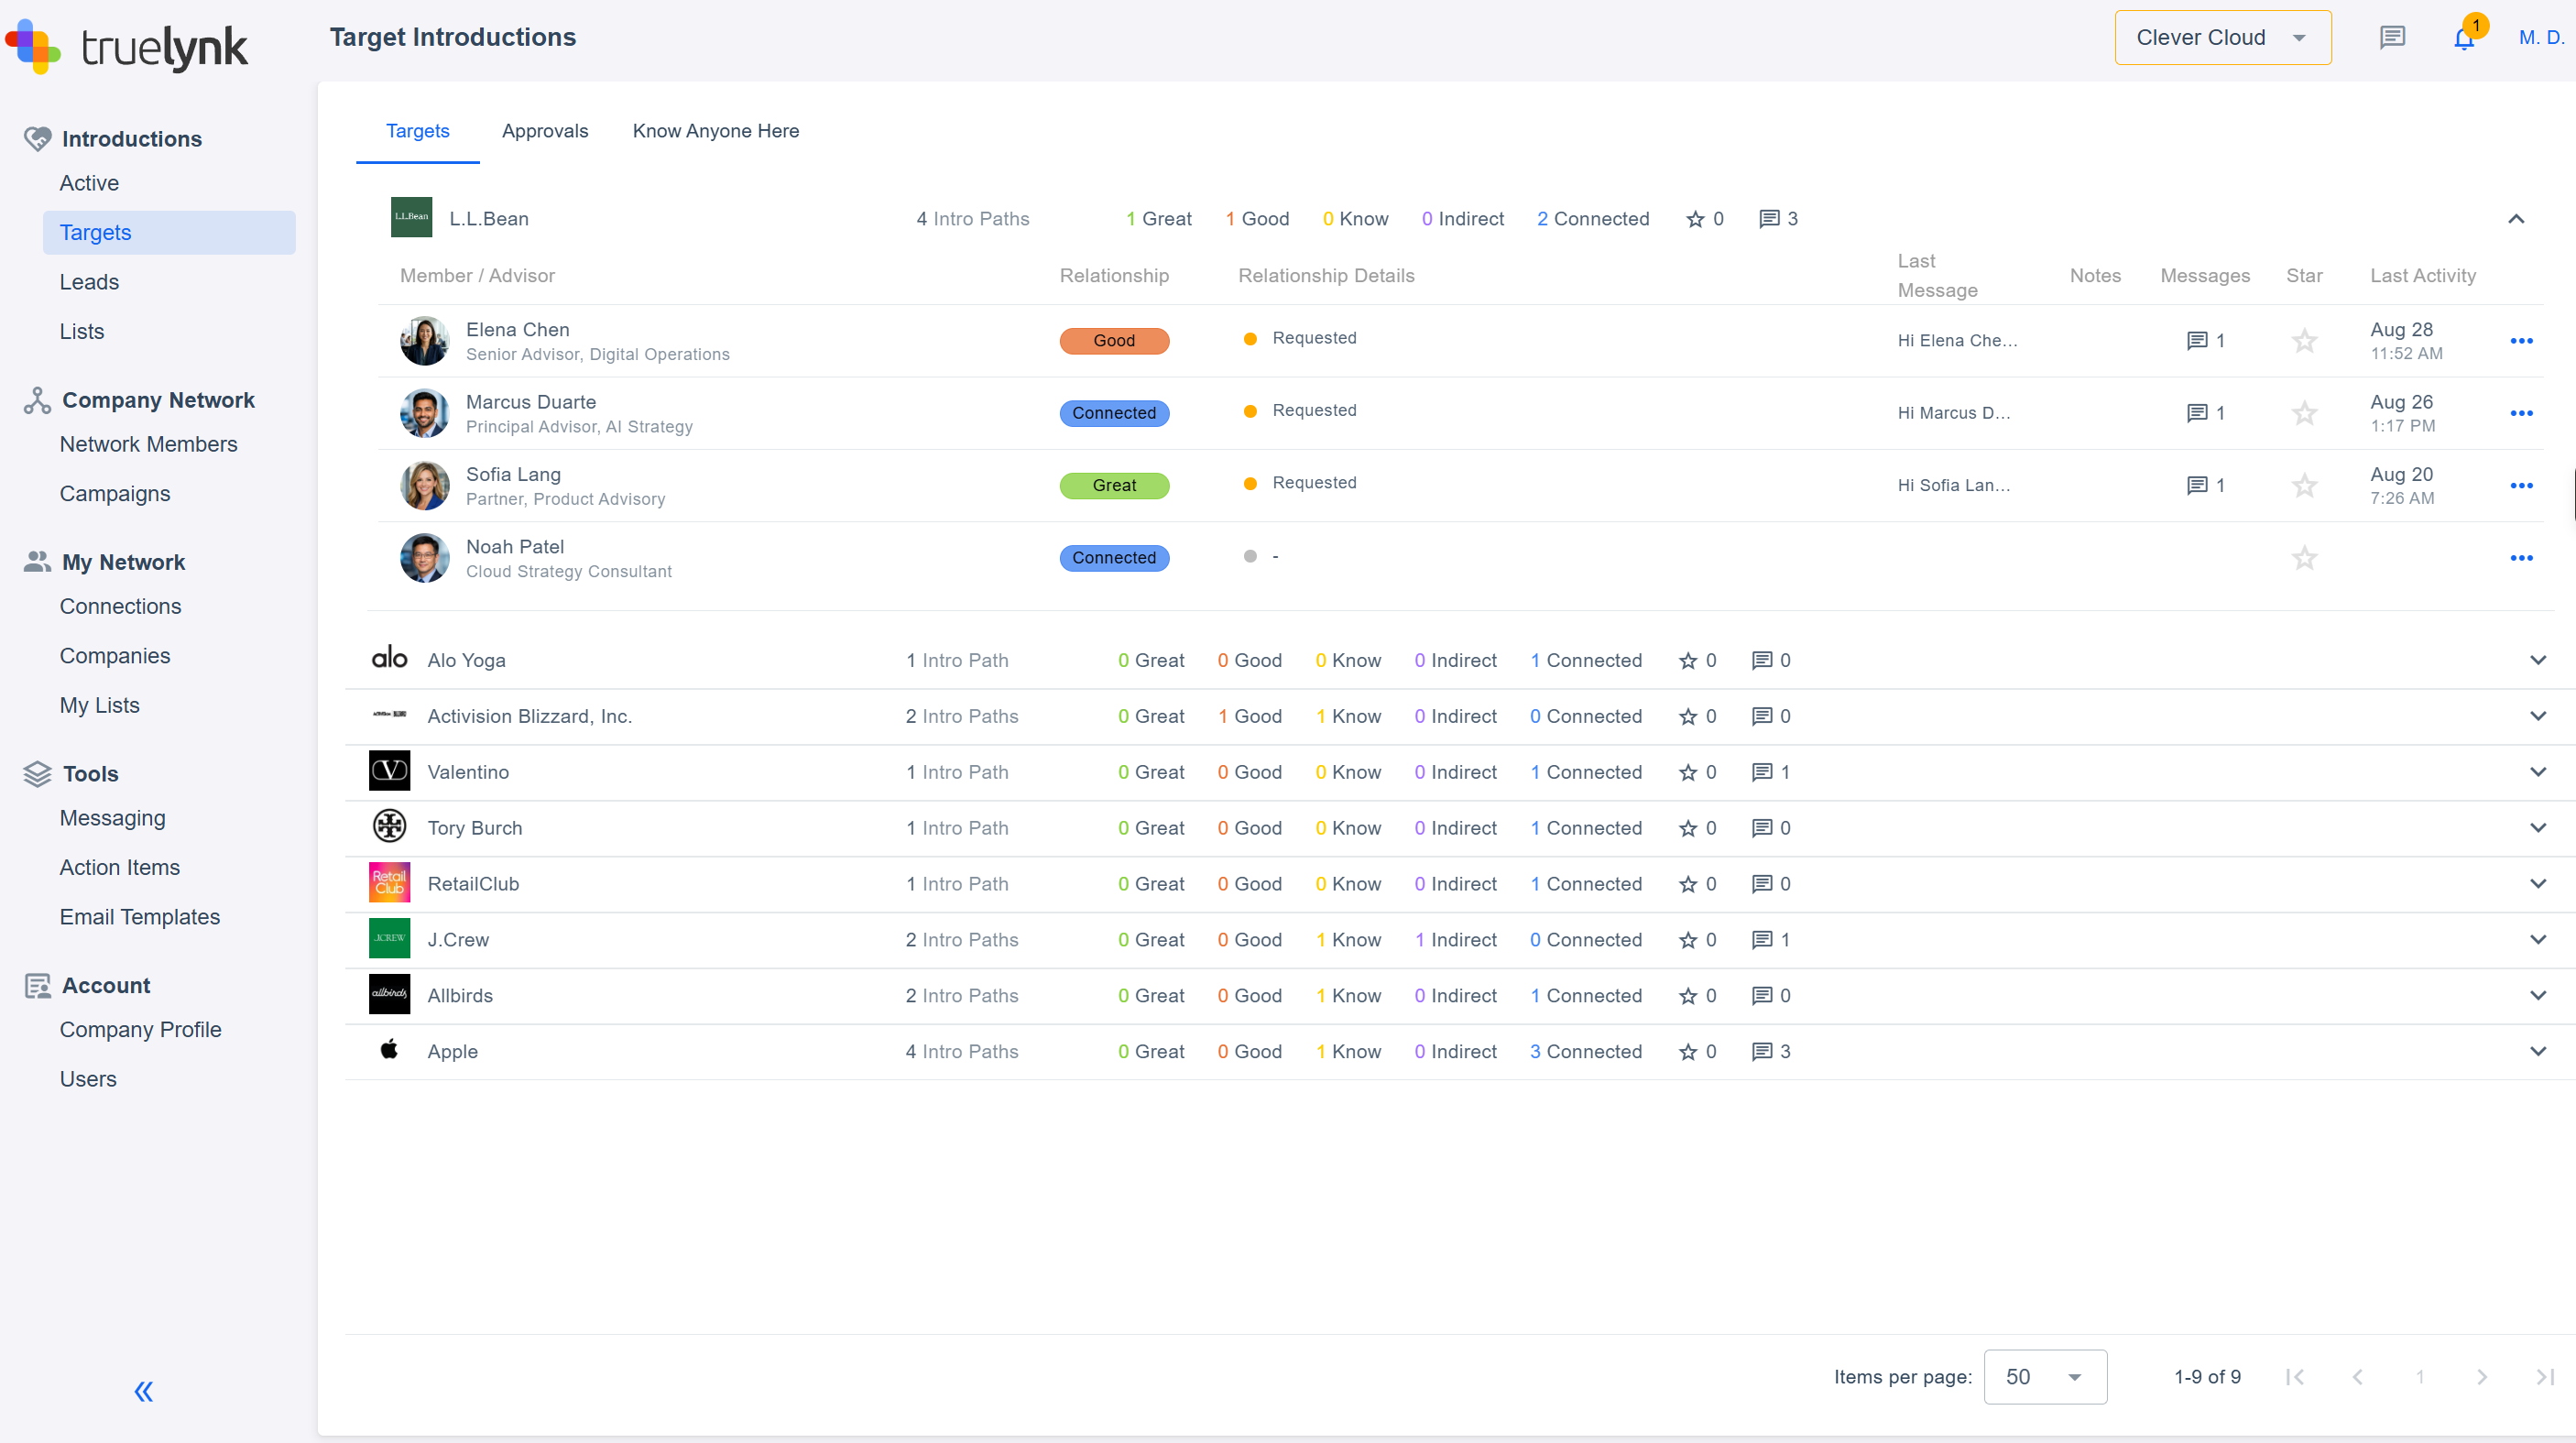This screenshot has width=2576, height=1443.
Task: Expand the J.Crew row
Action: (2538, 940)
